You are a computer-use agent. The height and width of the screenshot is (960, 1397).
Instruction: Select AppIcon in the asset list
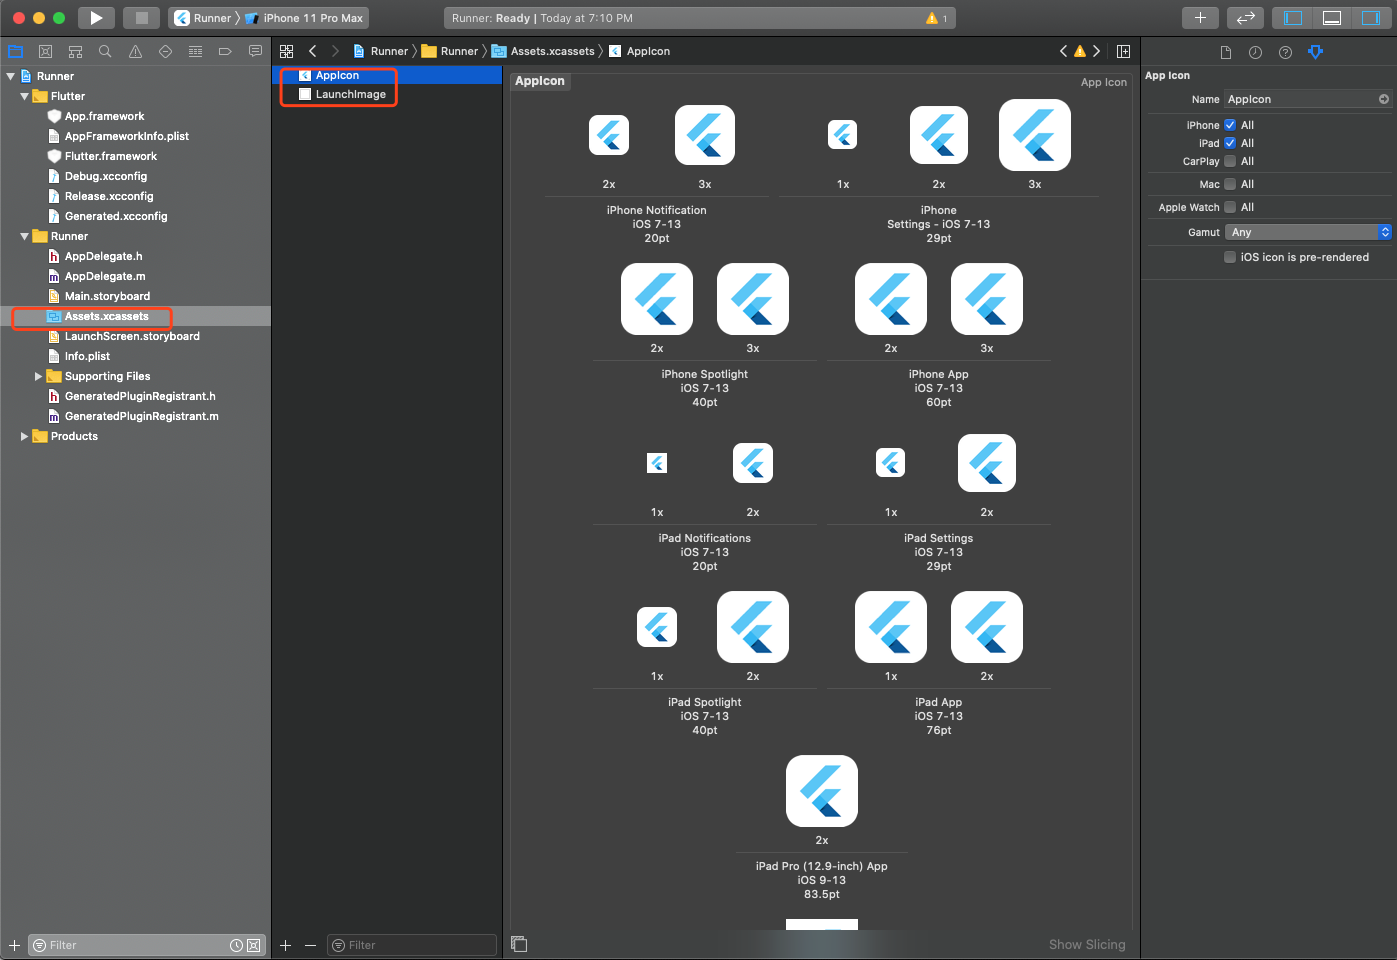tap(387, 75)
